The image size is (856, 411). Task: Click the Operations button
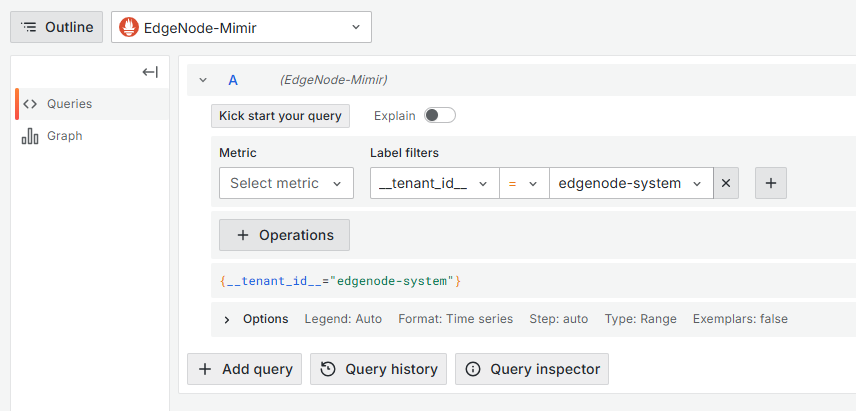284,235
